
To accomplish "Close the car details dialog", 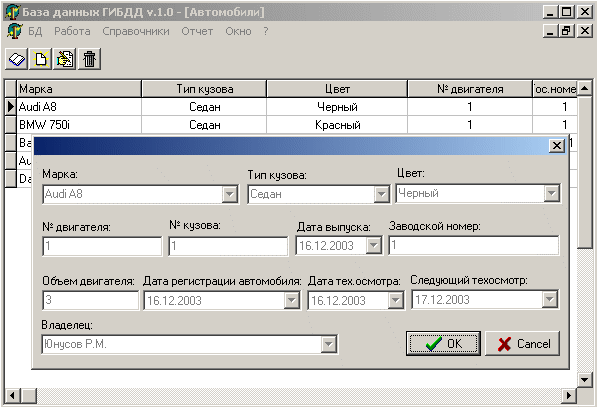I will (557, 145).
